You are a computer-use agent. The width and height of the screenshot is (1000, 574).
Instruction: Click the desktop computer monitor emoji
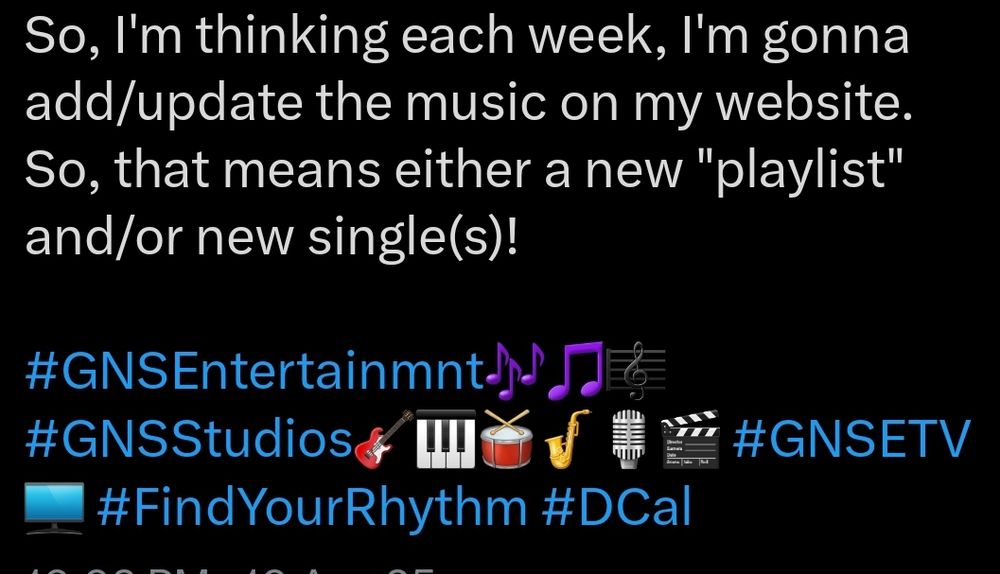click(54, 506)
